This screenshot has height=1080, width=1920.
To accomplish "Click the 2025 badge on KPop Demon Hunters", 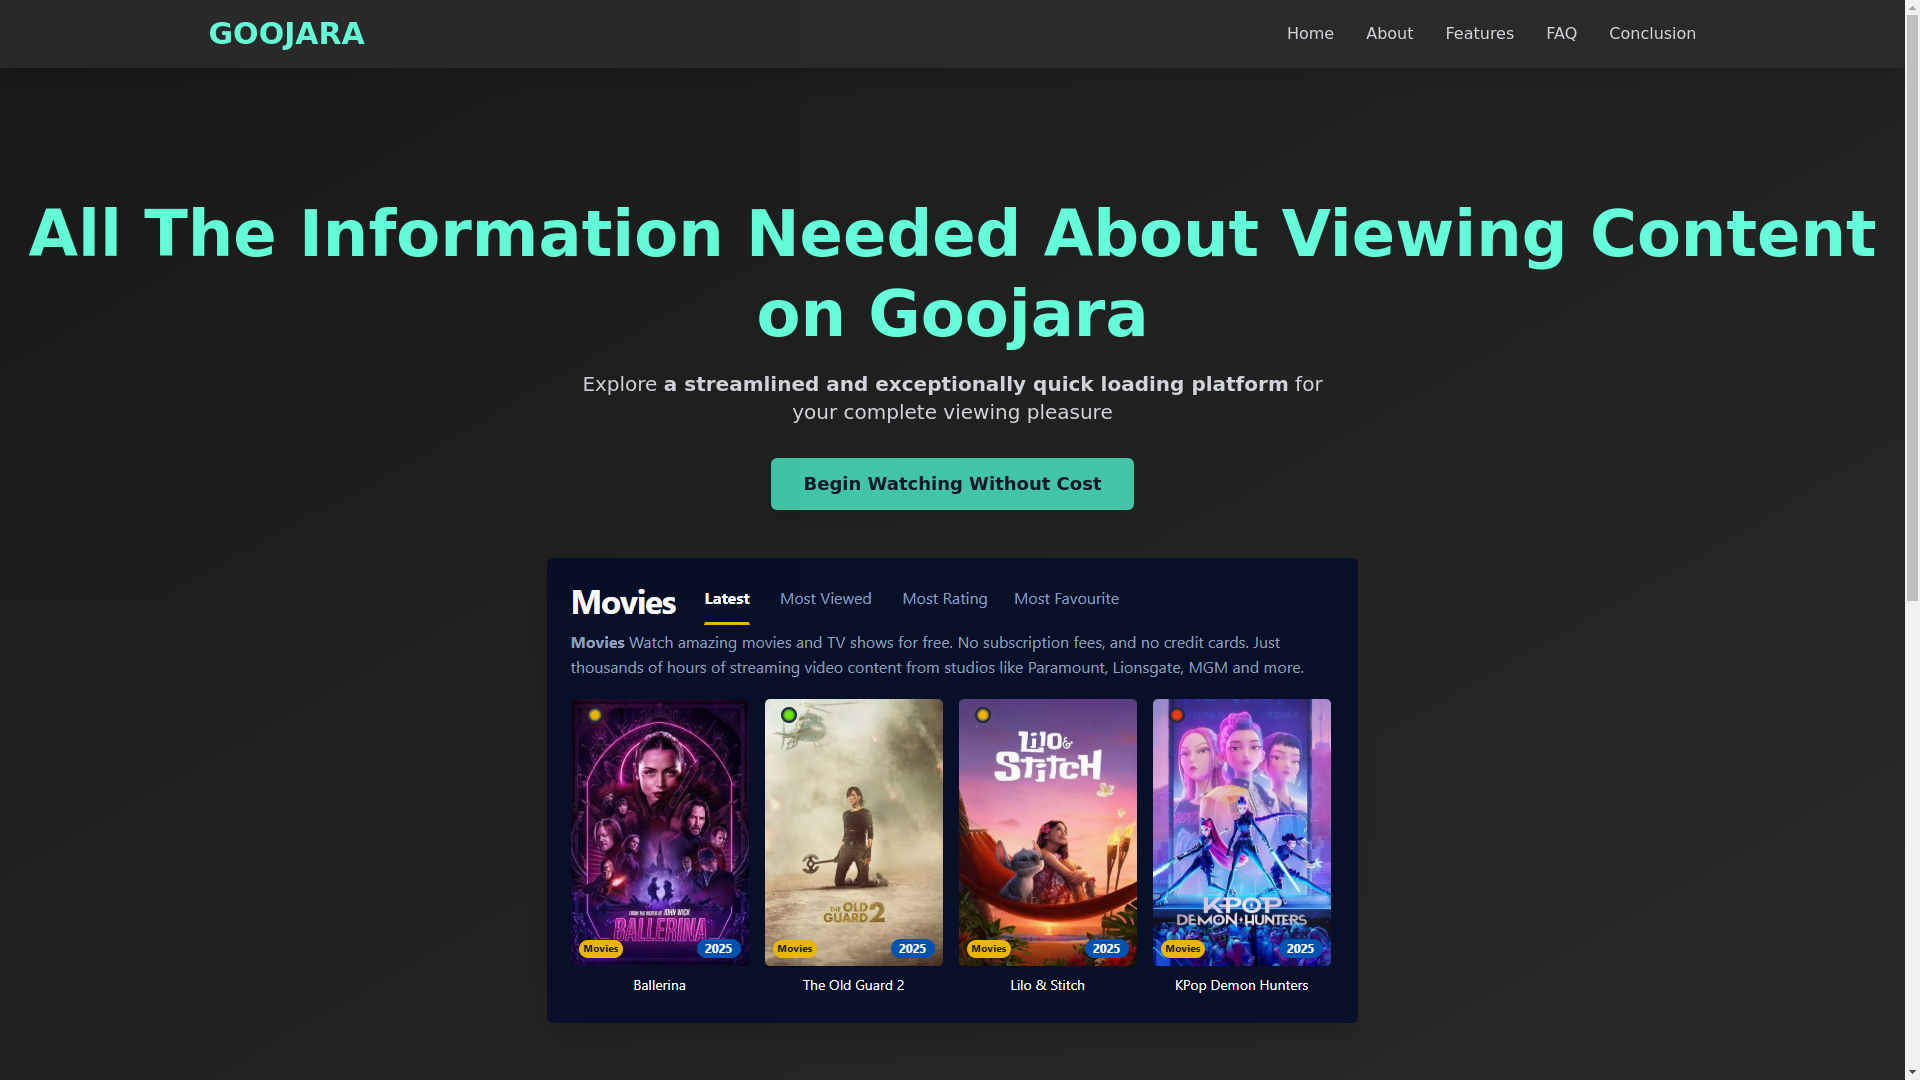I will pos(1301,949).
